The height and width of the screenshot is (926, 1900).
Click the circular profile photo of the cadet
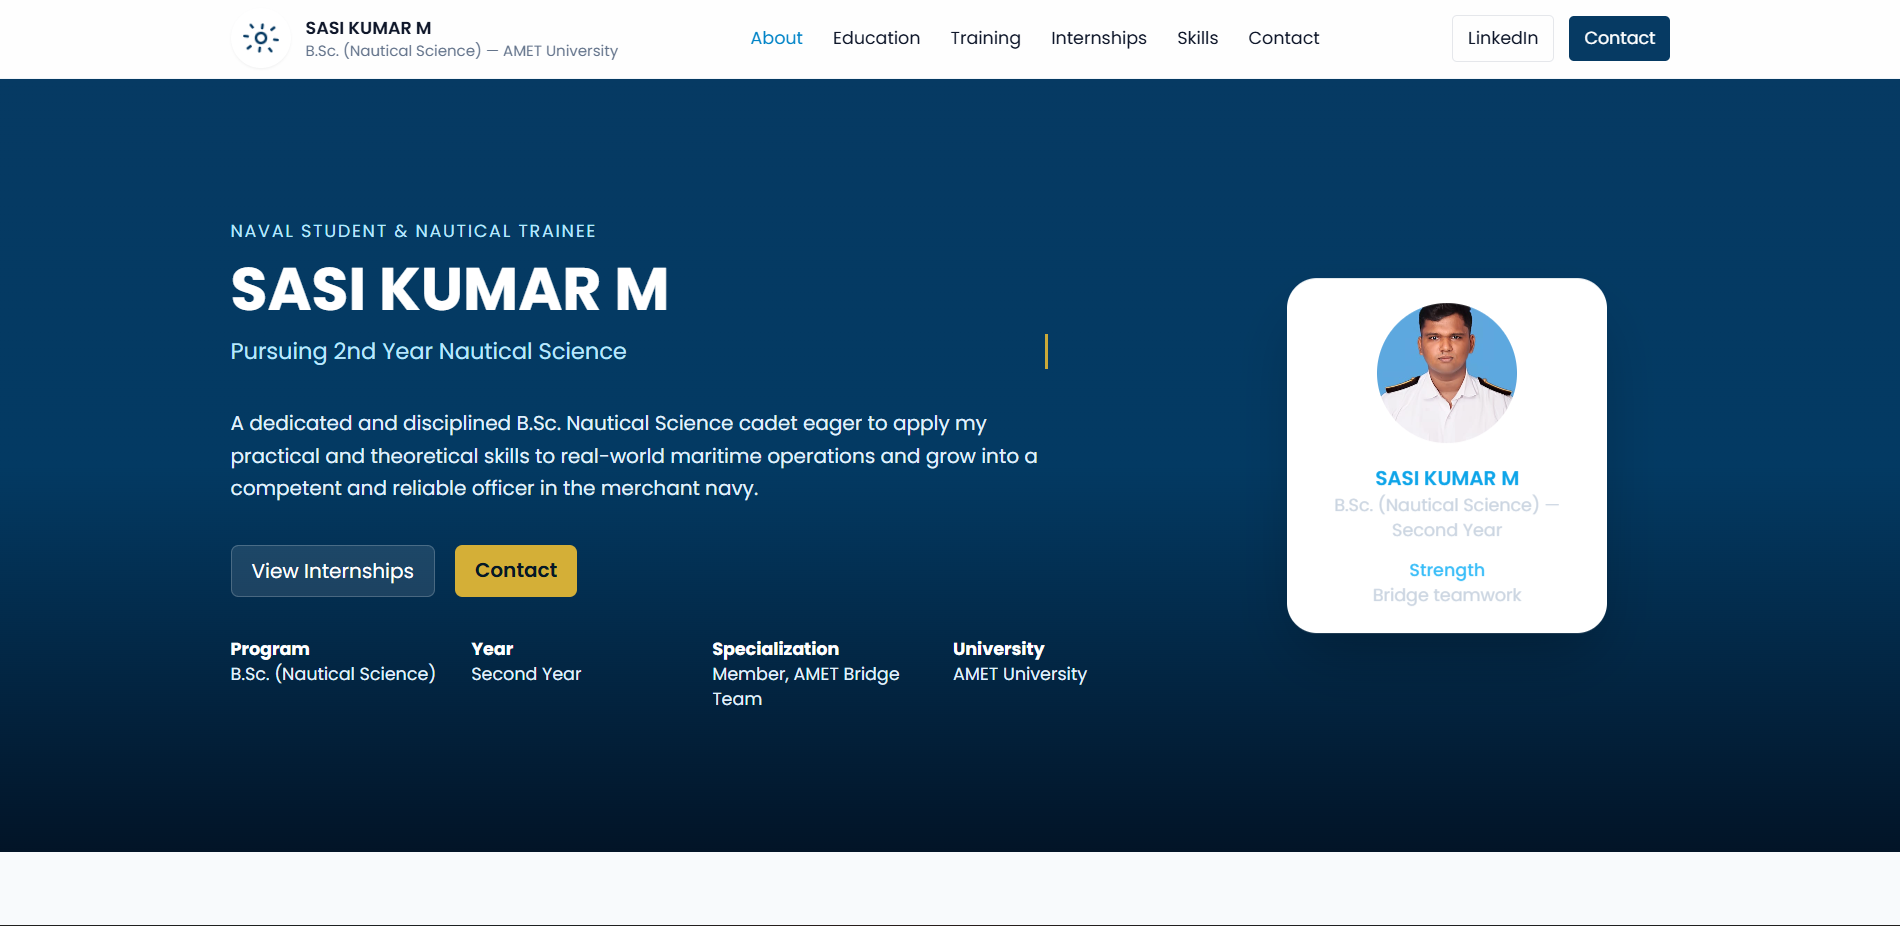[x=1446, y=373]
